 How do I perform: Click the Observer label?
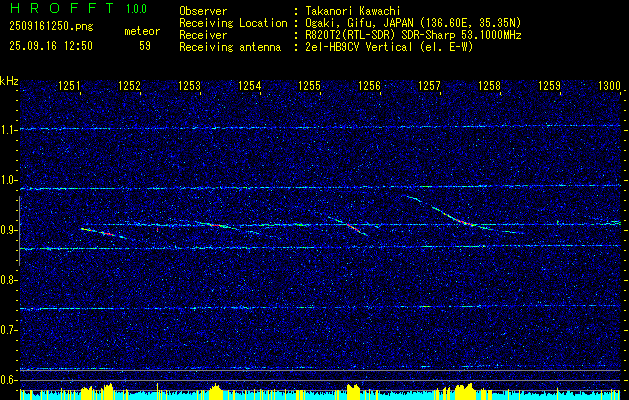coord(203,11)
